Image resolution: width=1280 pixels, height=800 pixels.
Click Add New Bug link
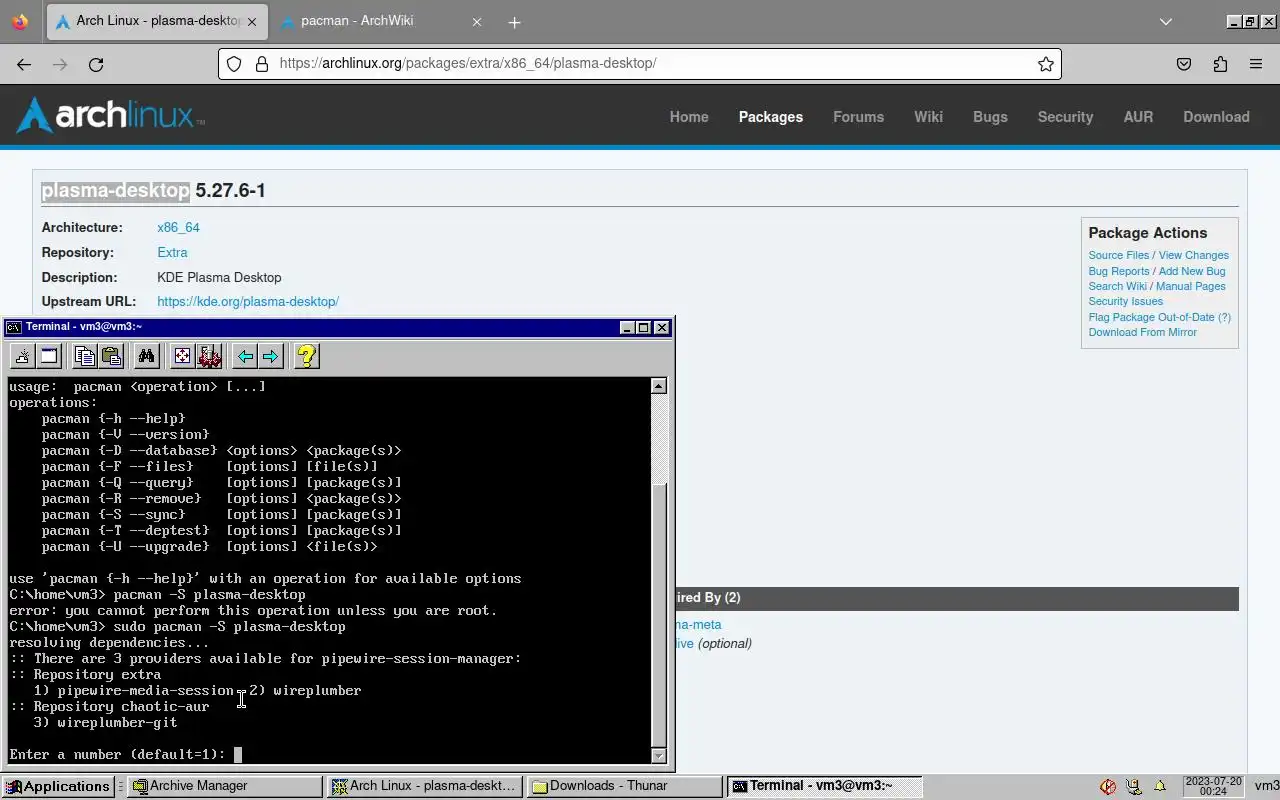[1191, 271]
